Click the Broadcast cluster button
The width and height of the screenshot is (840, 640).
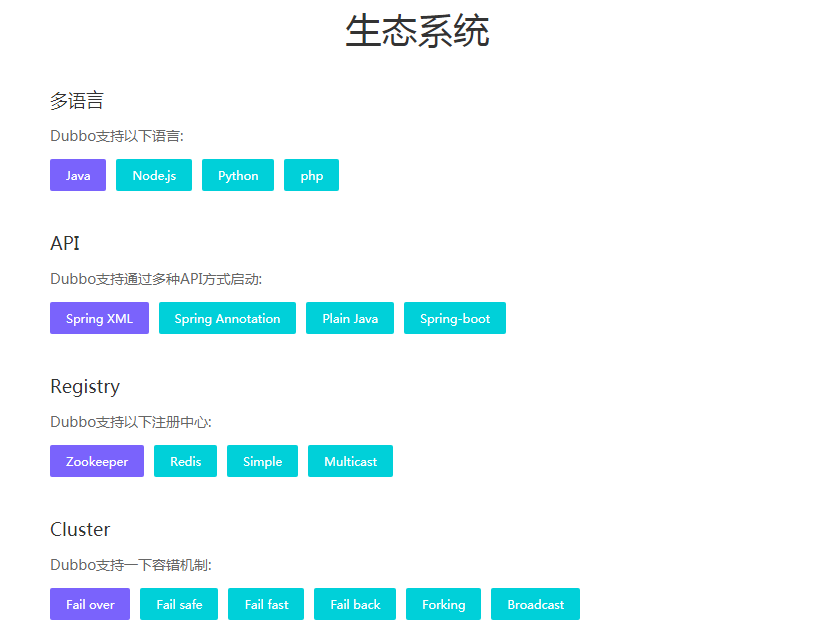click(x=535, y=604)
